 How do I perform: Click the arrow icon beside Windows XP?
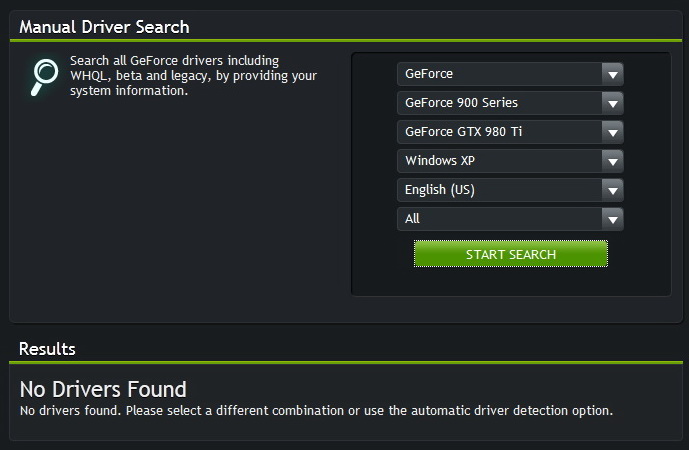(x=612, y=161)
